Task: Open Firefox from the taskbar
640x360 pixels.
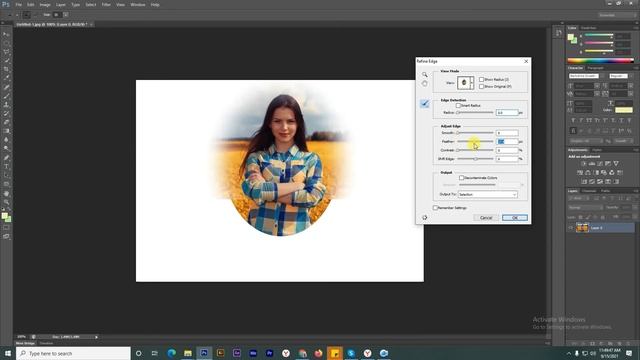Action: pyautogui.click(x=318, y=353)
